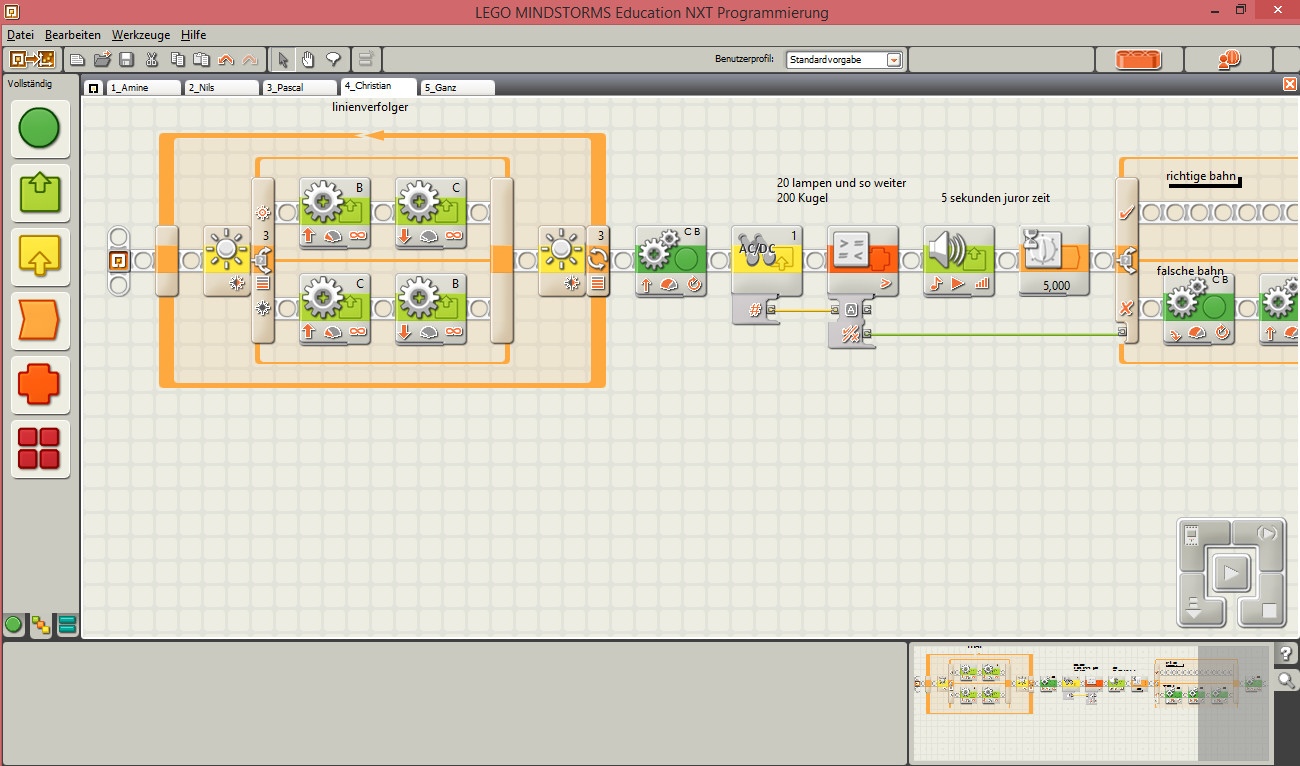Paste using the clipboard icon
The width and height of the screenshot is (1300, 766).
click(201, 59)
